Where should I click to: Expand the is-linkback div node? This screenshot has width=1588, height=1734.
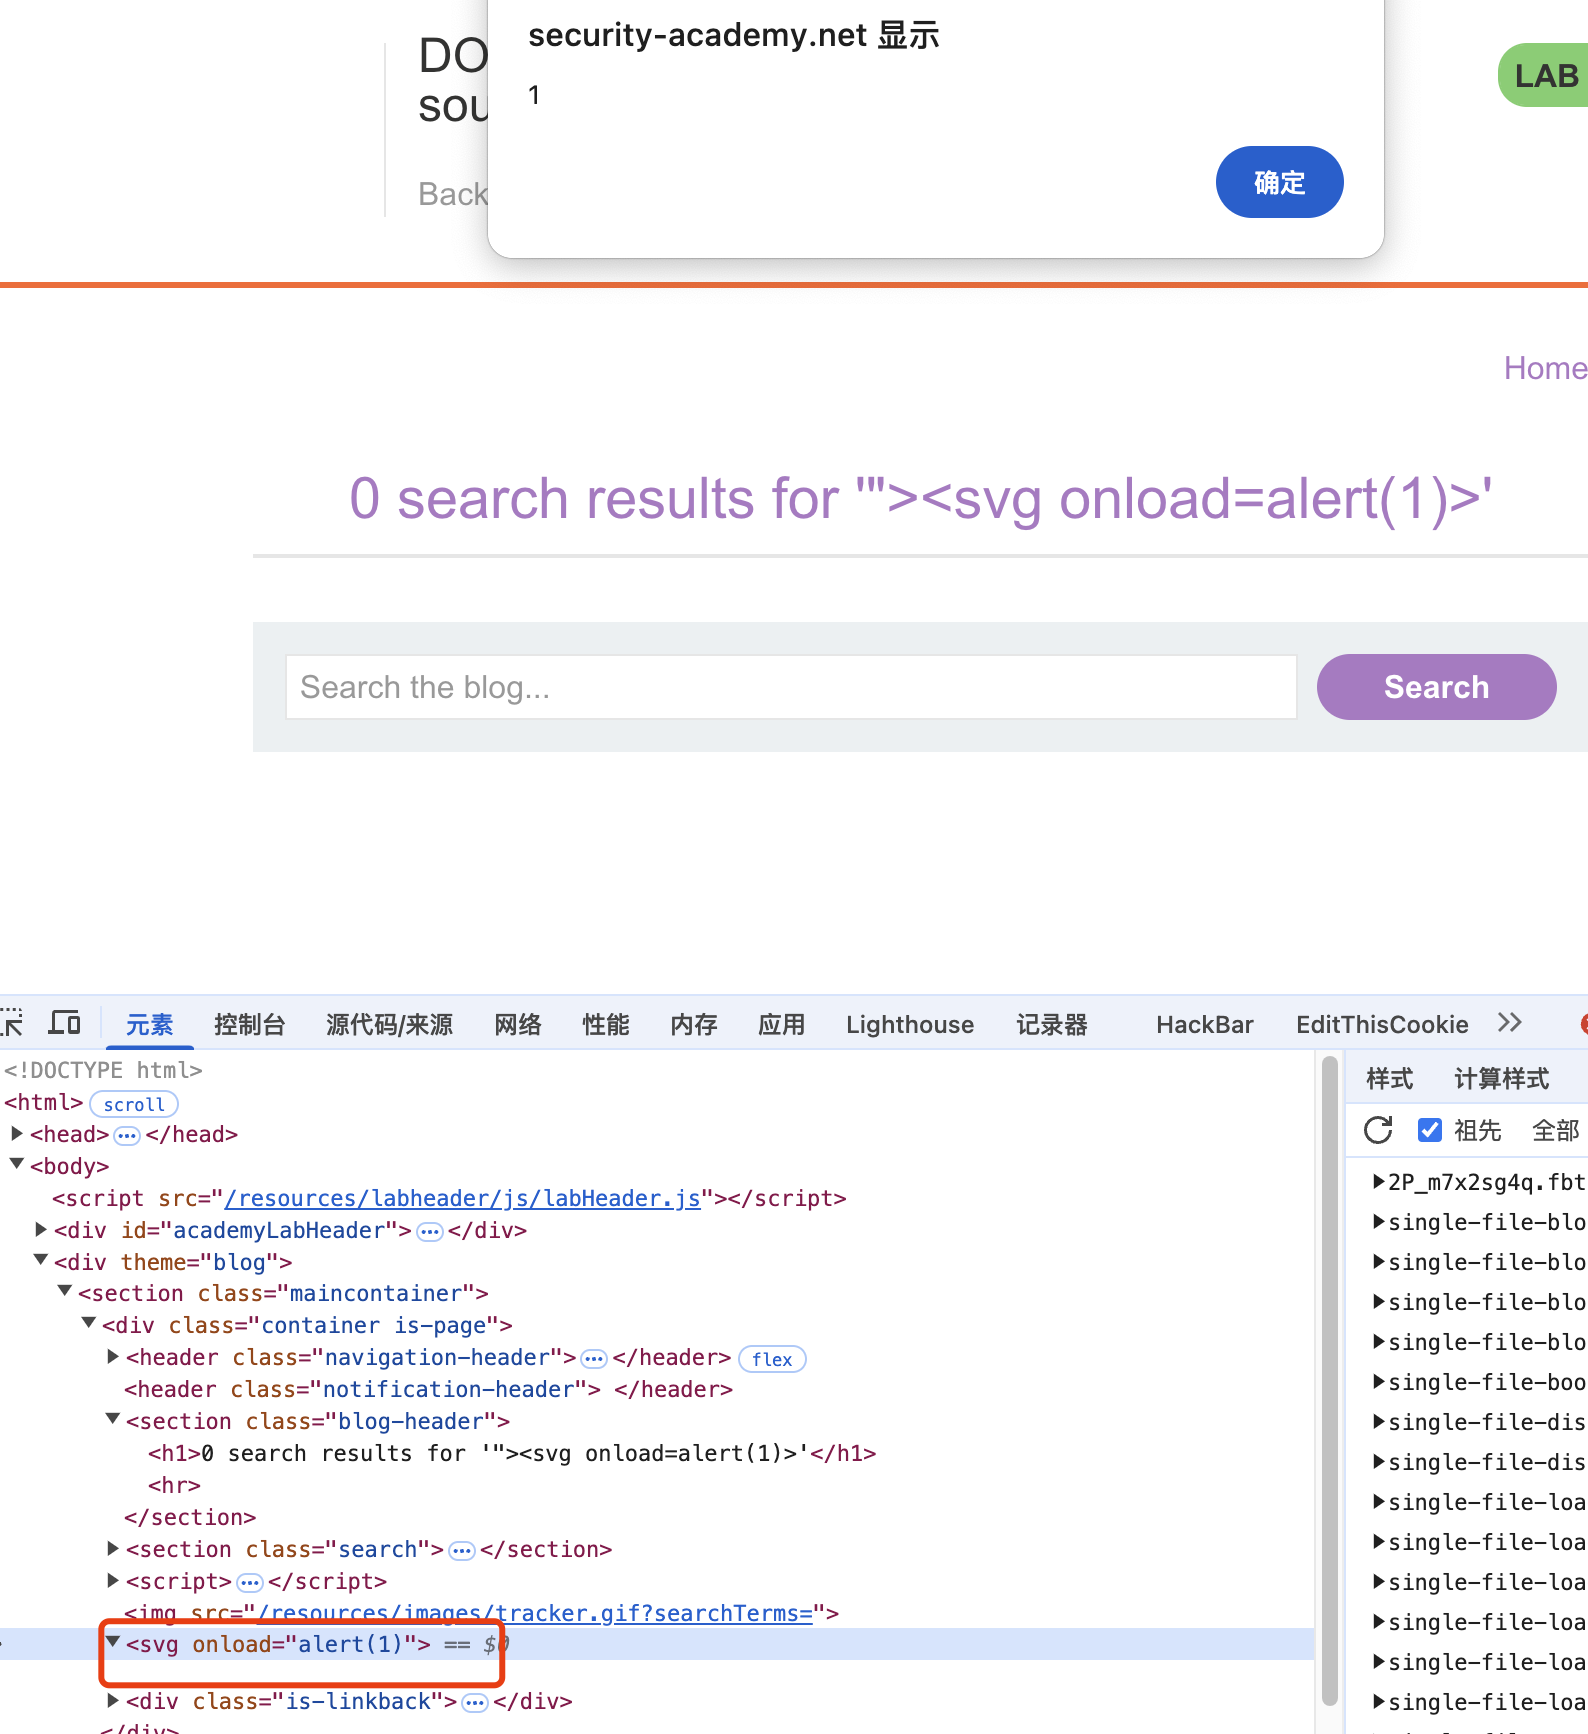113,1700
